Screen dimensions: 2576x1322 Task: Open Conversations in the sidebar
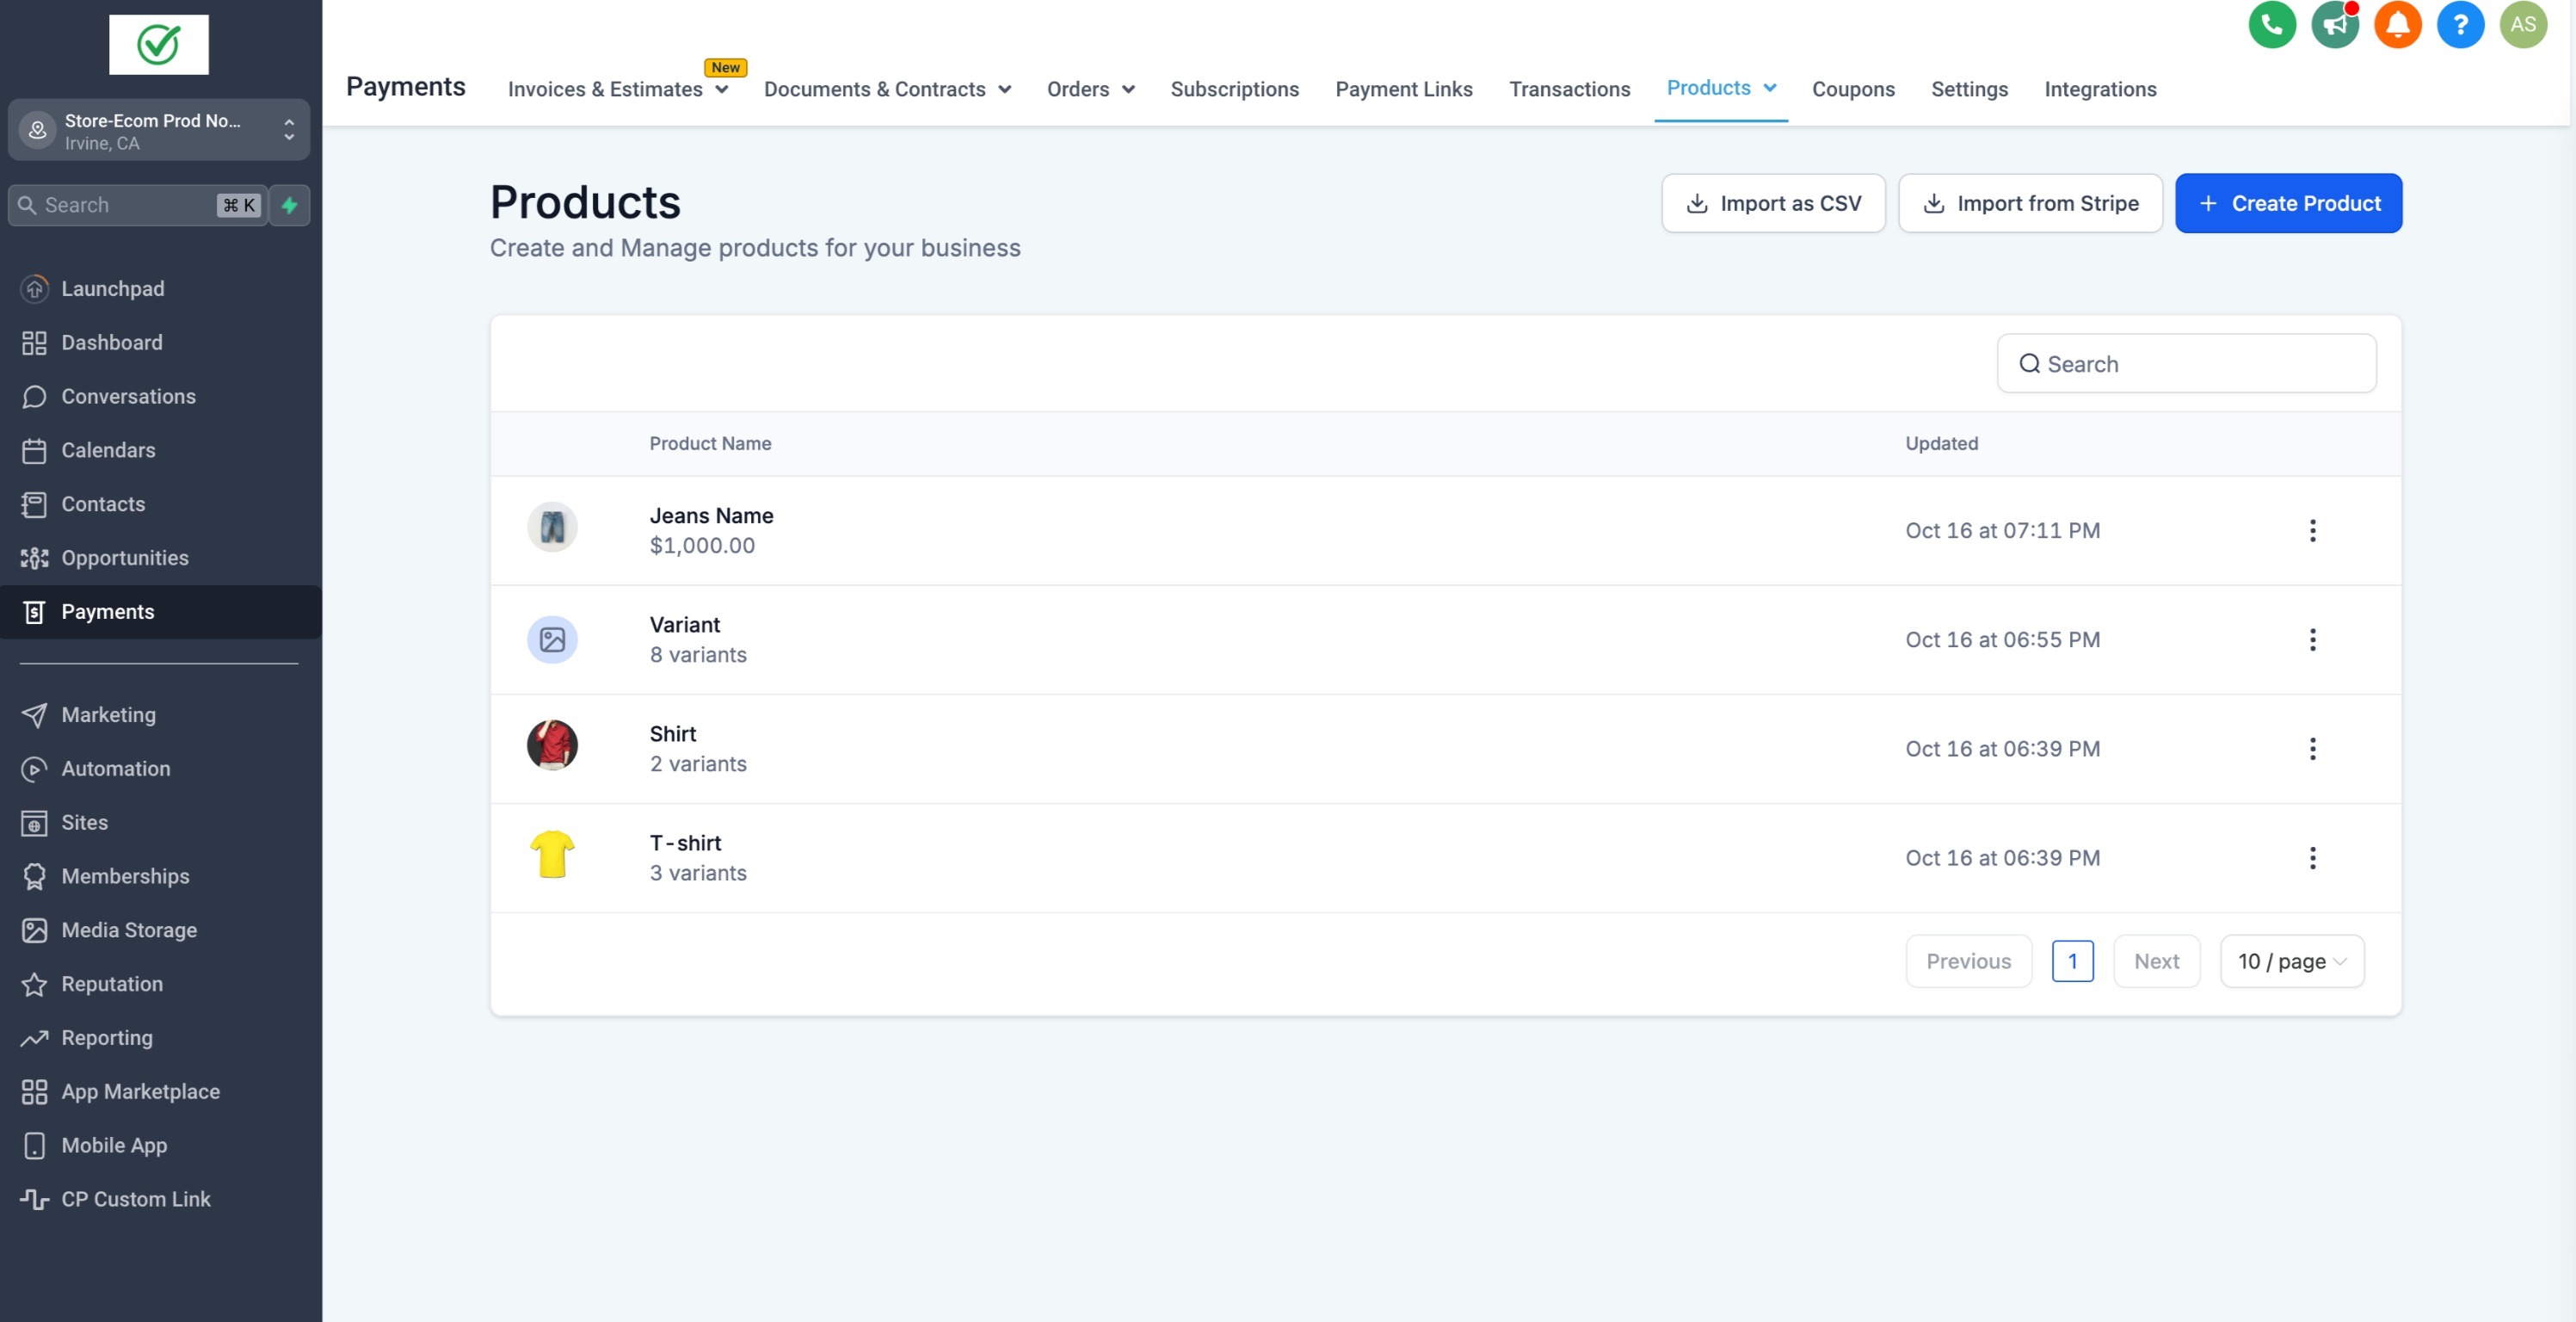128,397
